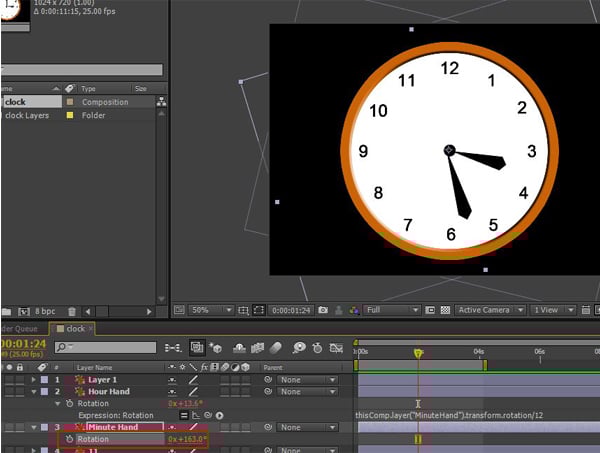Click the Minute Hand rotation value
Screen dimensions: 600x453
(x=187, y=439)
